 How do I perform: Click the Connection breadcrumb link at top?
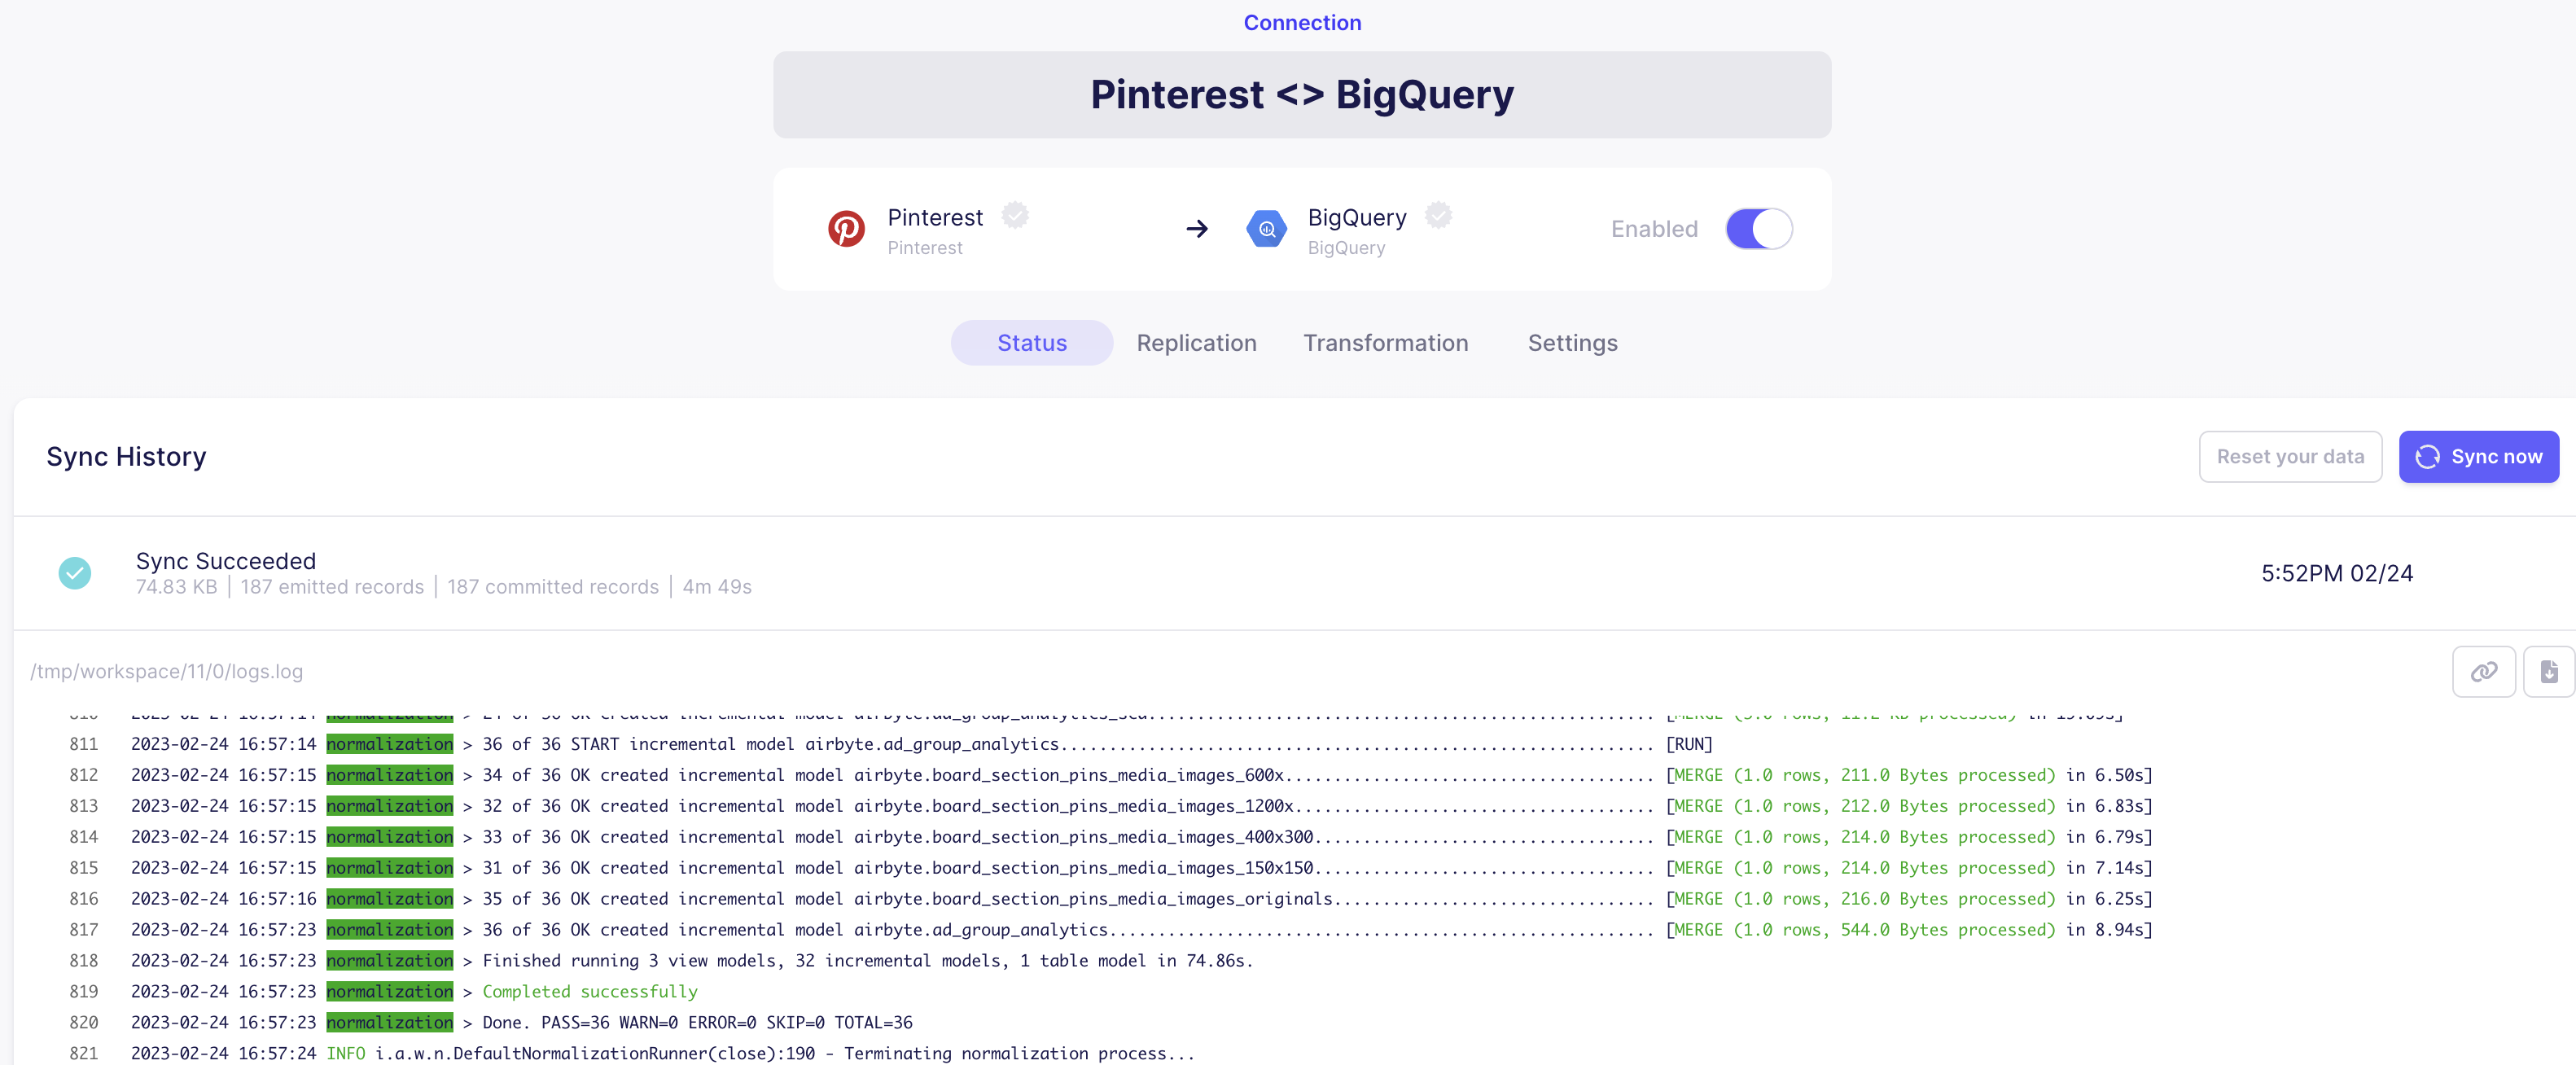coord(1301,22)
